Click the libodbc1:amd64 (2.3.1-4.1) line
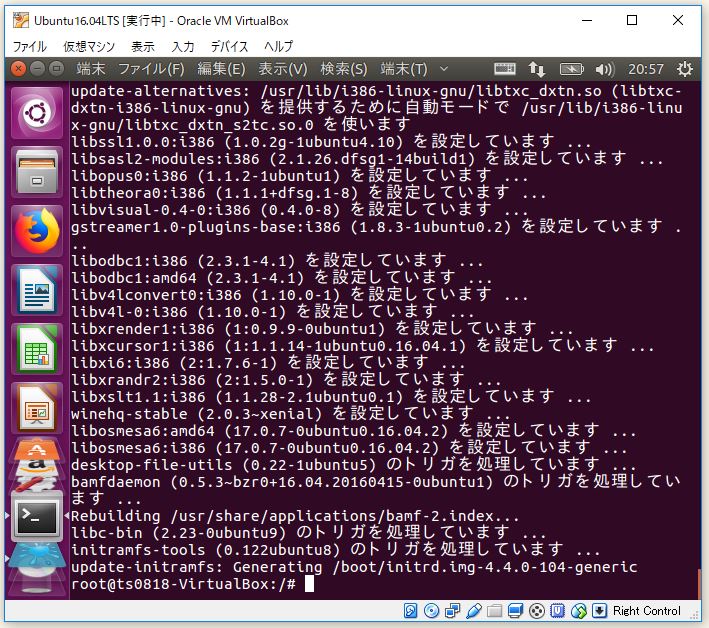This screenshot has width=709, height=628. coord(281,278)
